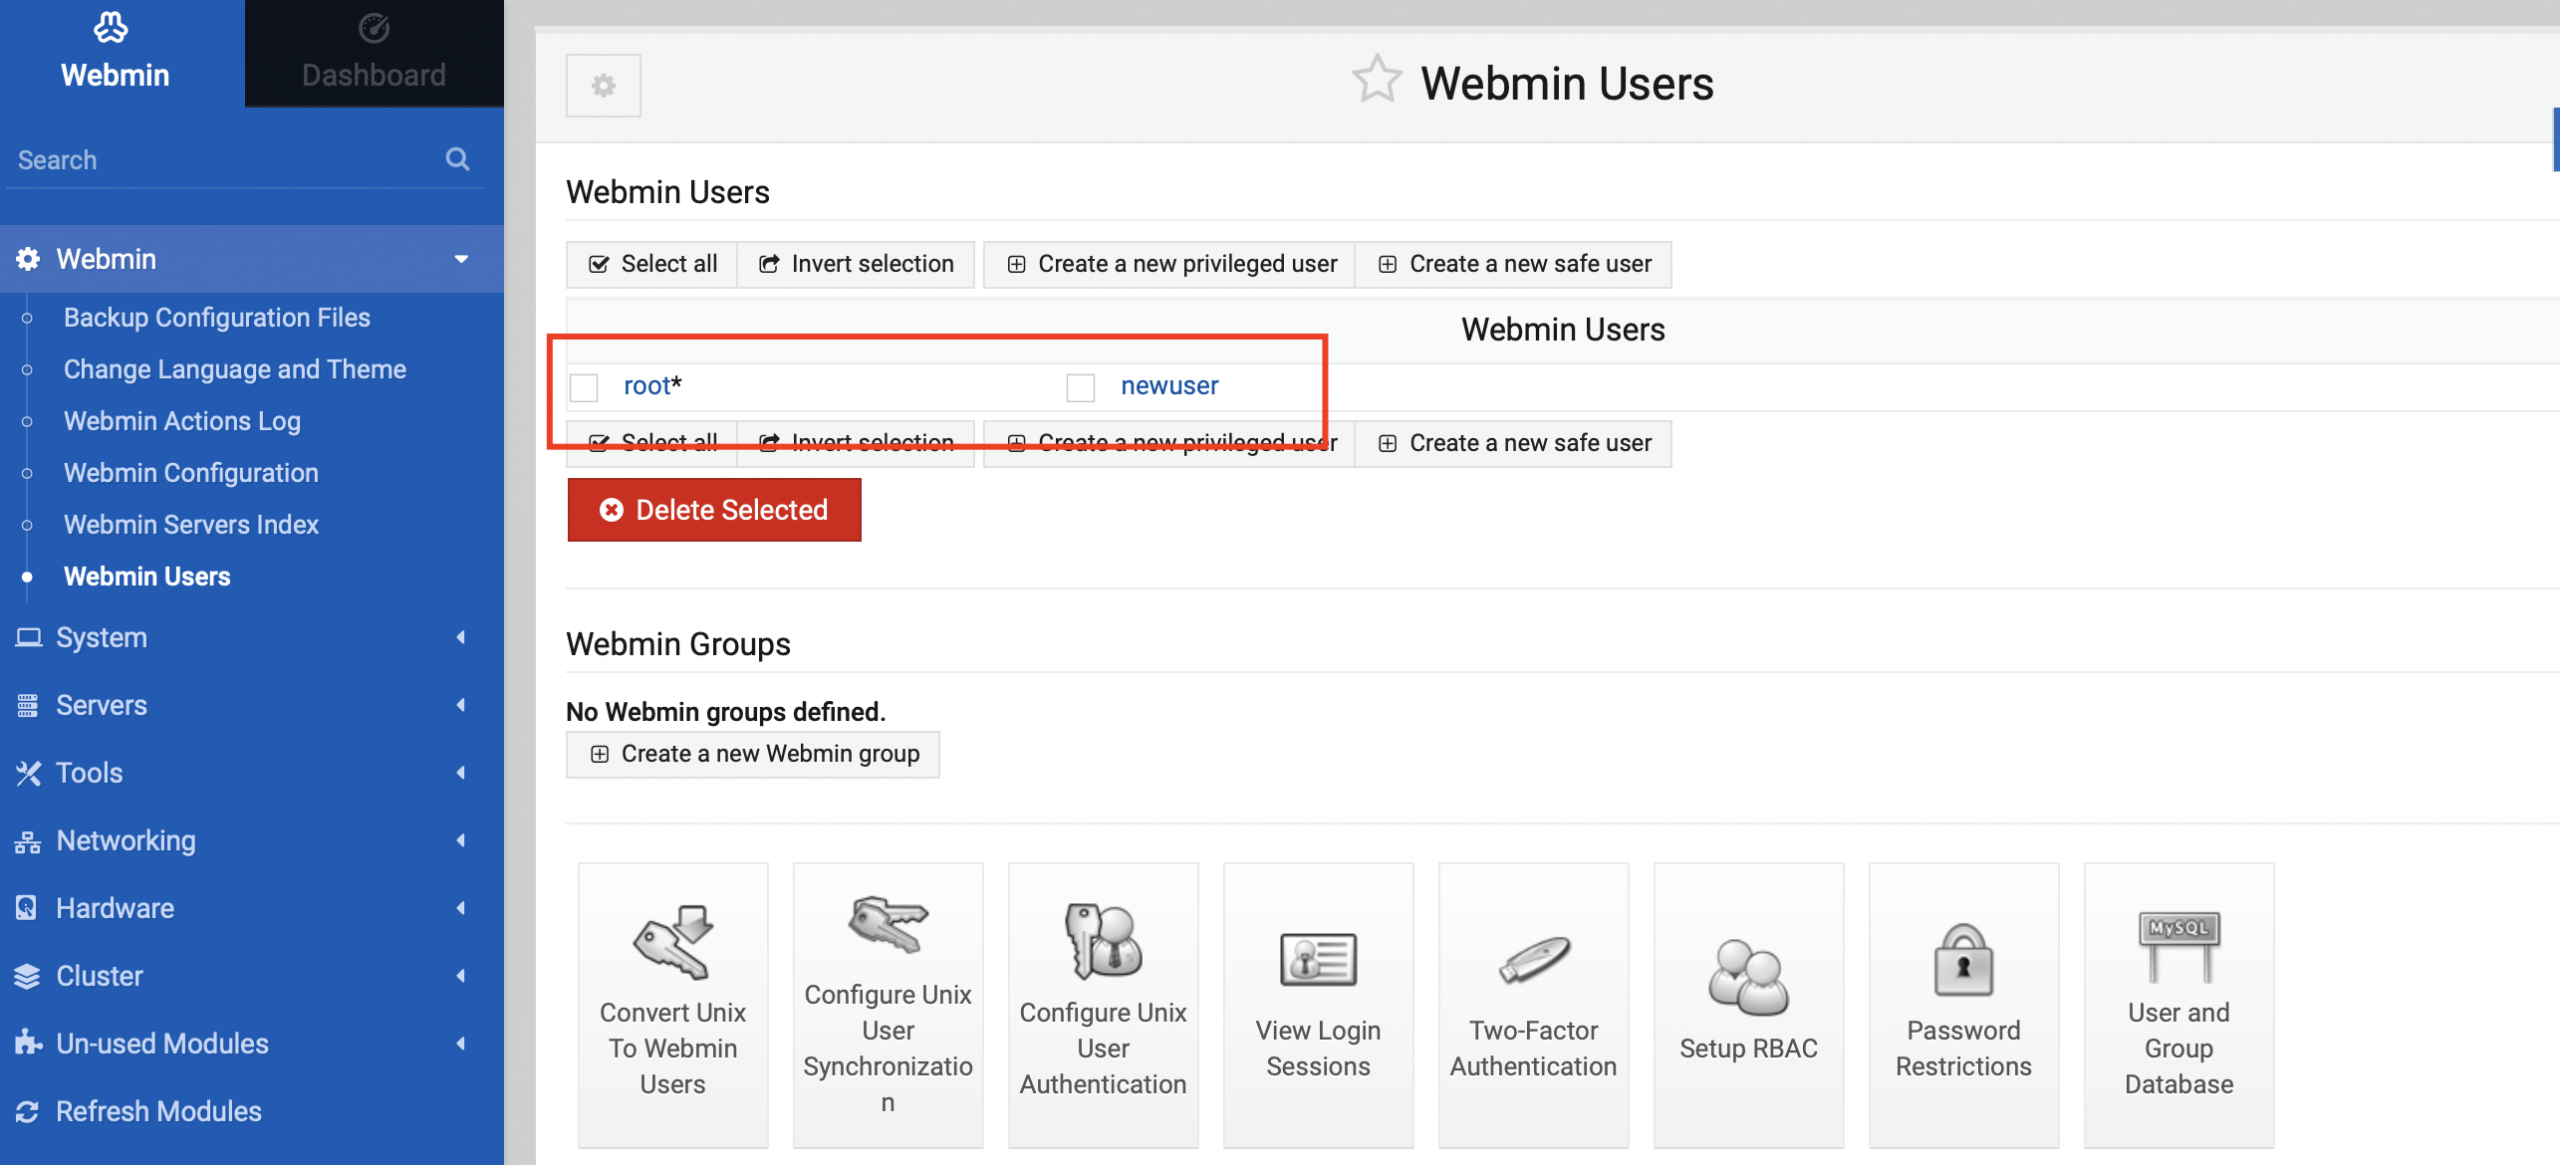Open Webmin Servers Index
Screen dimensions: 2560x1165
click(x=191, y=524)
